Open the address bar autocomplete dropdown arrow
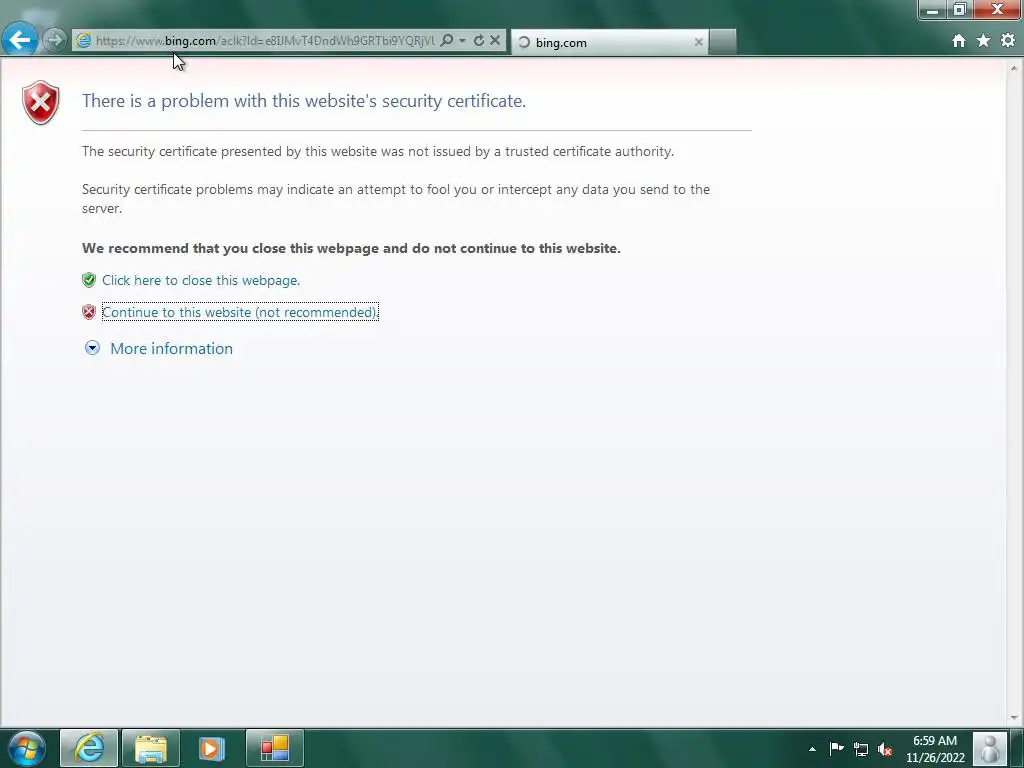The image size is (1024, 768). pyautogui.click(x=462, y=40)
